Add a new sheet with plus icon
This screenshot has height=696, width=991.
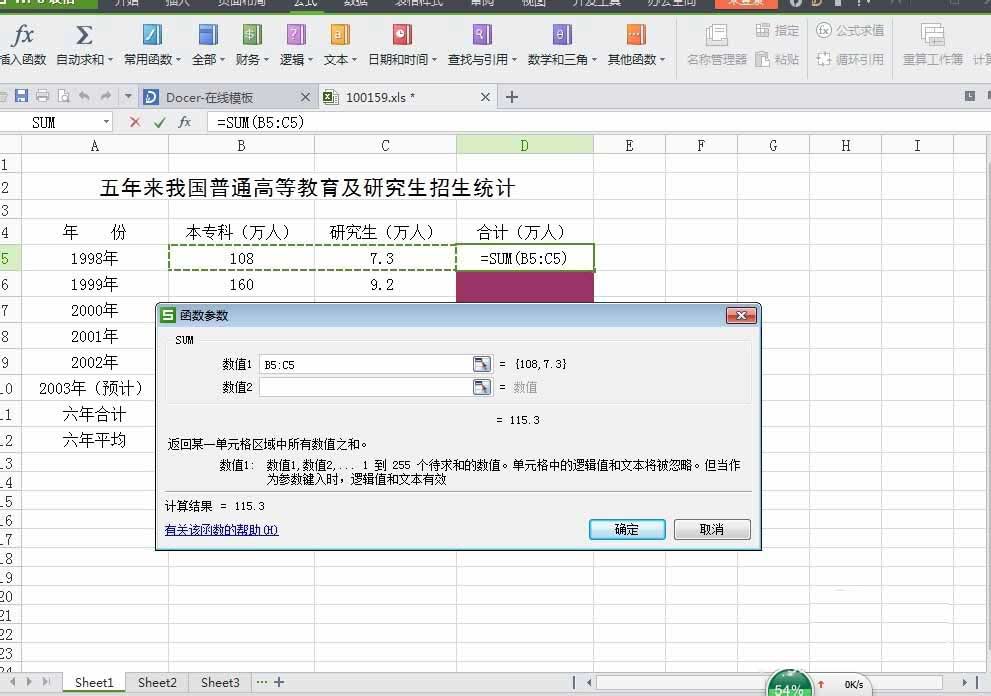pyautogui.click(x=279, y=682)
